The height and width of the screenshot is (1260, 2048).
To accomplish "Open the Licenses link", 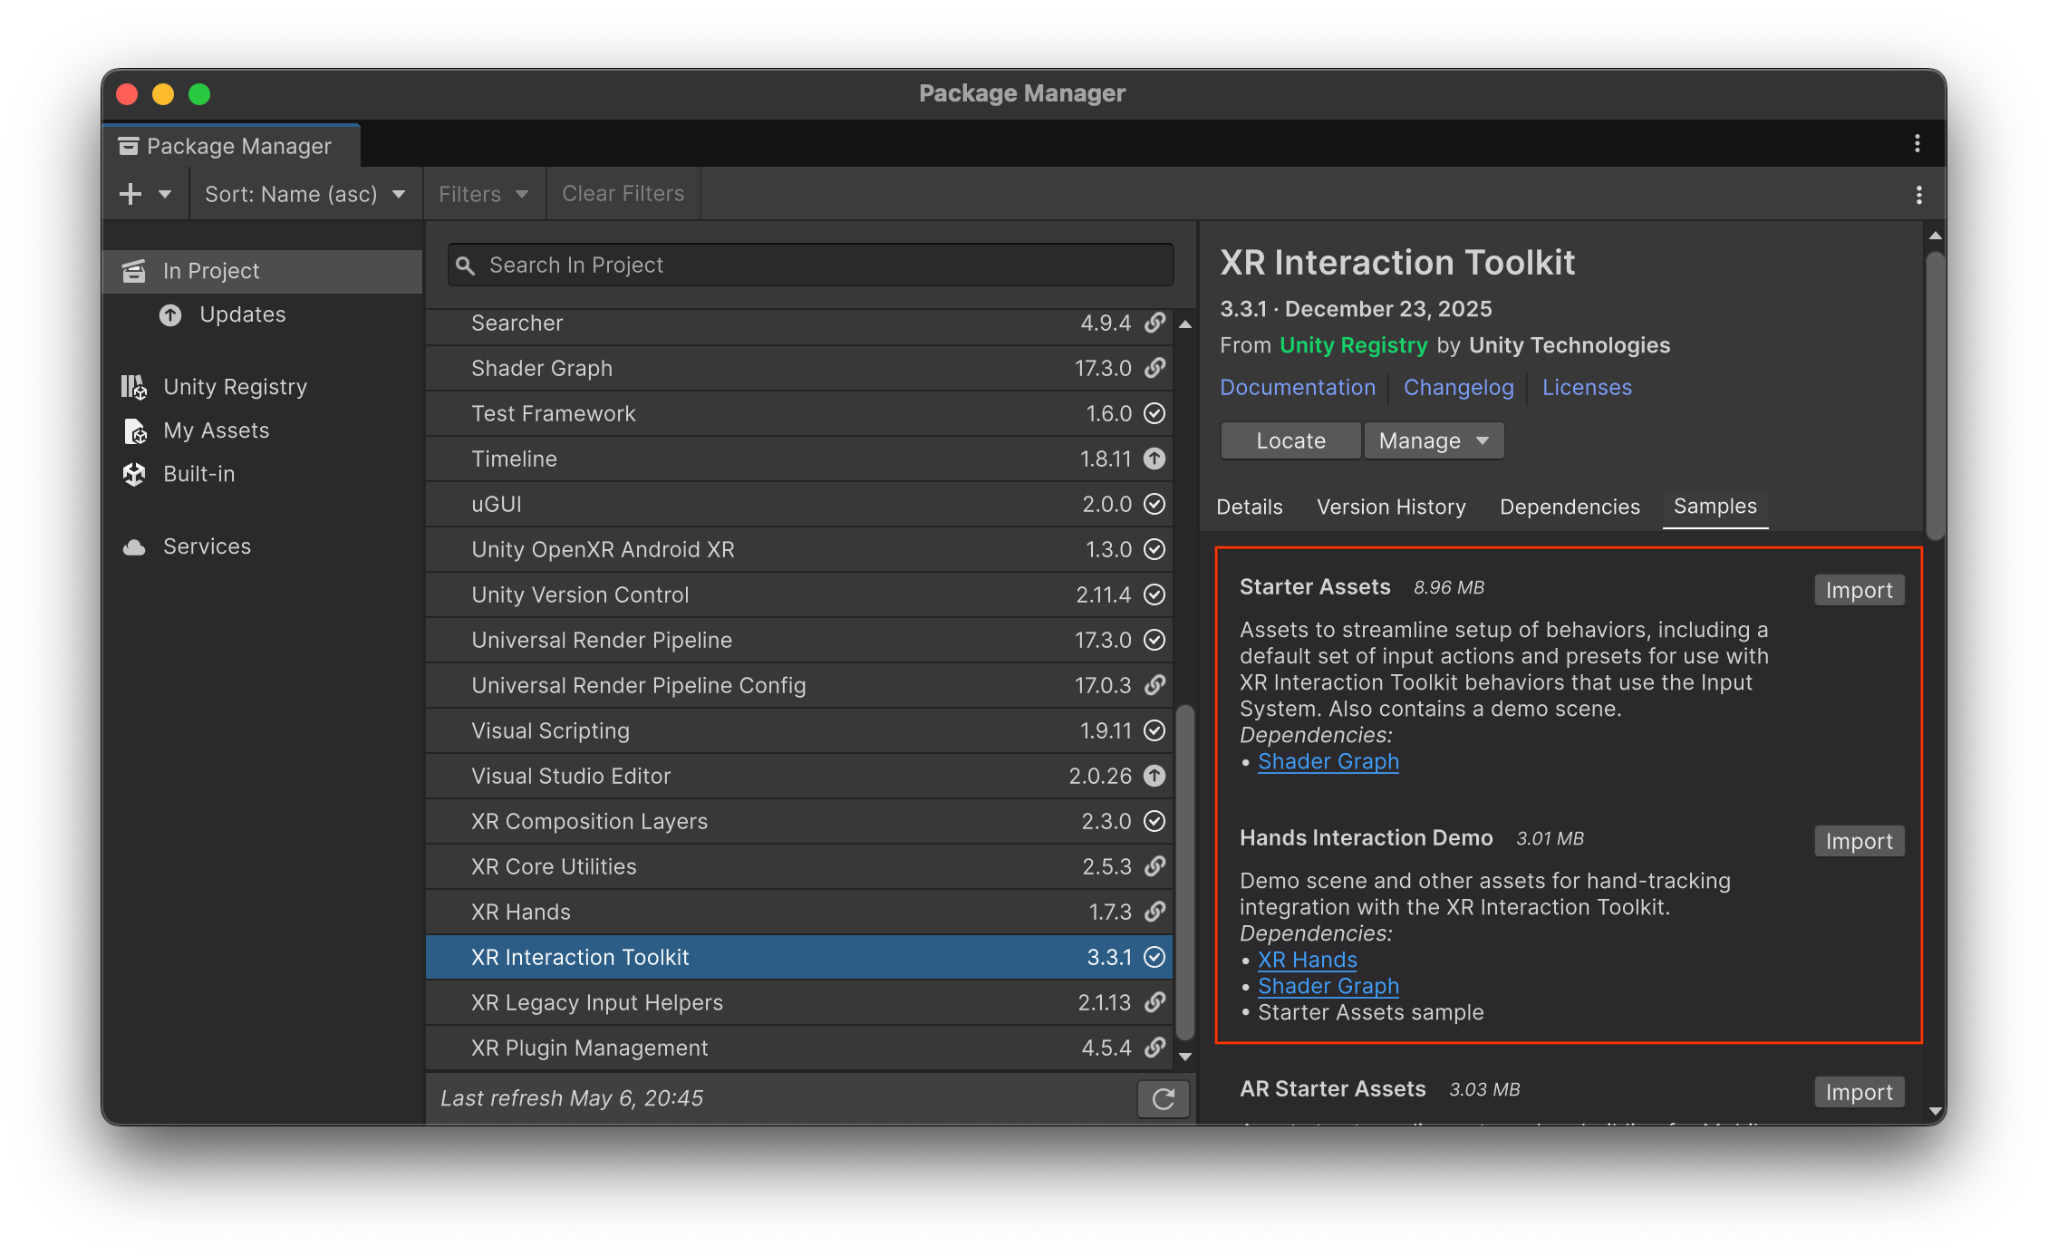I will click(1586, 388).
